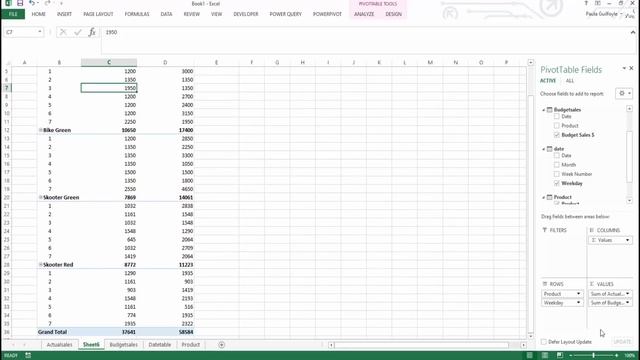Click the Undo arrow icon
Screen dimensions: 640x360
point(31,3)
